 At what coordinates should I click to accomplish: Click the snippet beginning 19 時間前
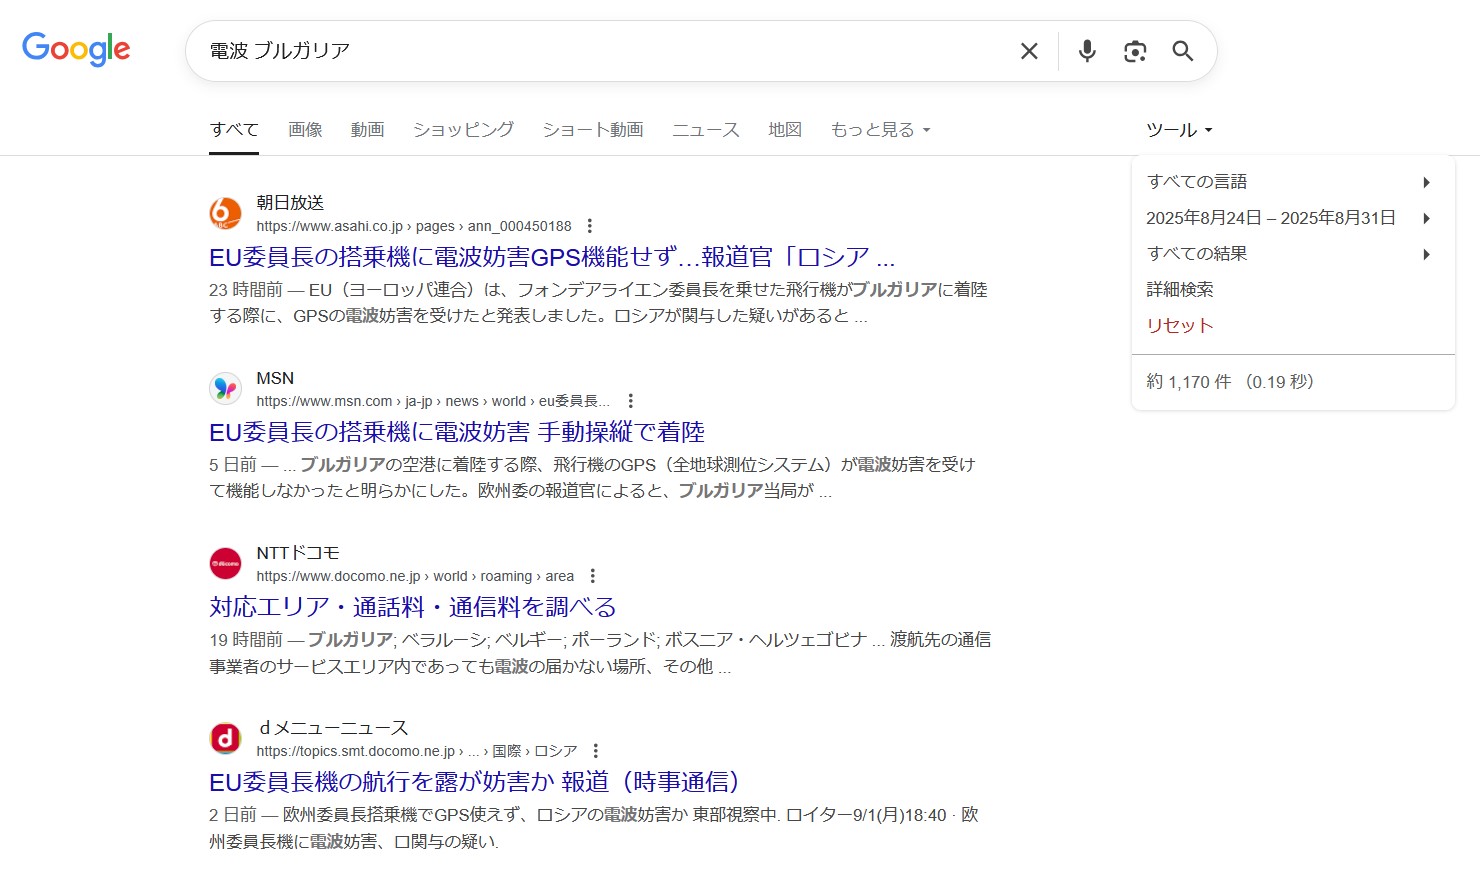(x=600, y=653)
